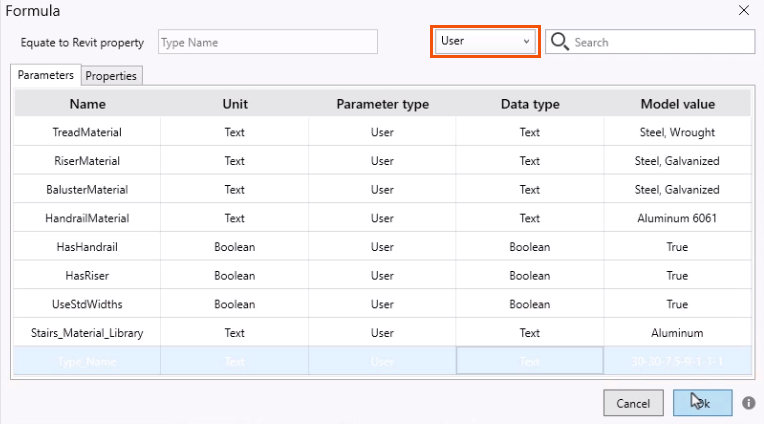Click the Unit column header

[235, 104]
